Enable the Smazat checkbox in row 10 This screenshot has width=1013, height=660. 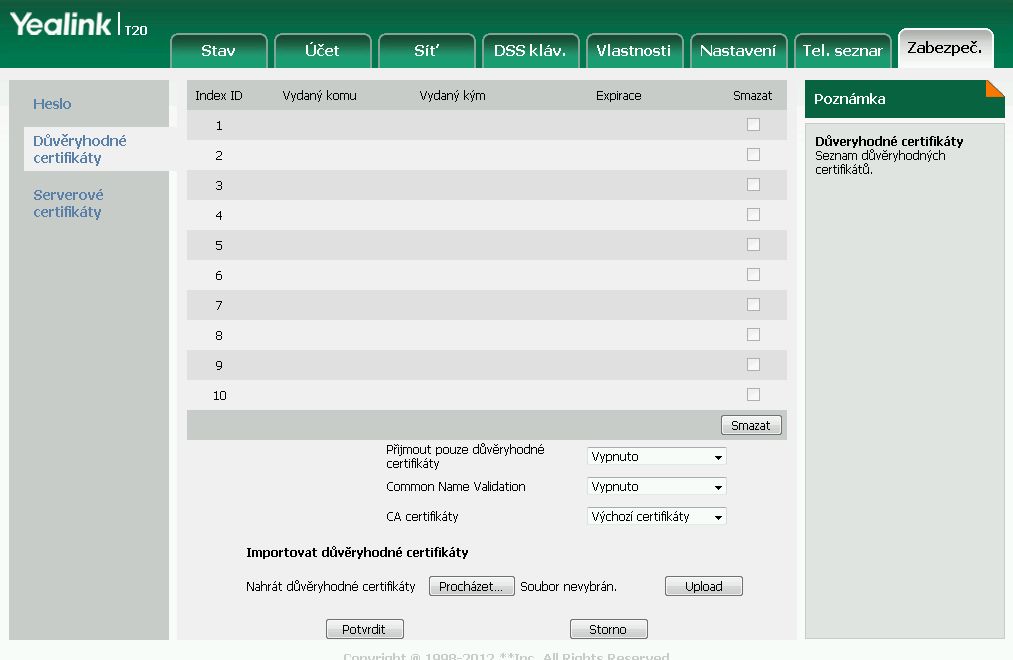(x=753, y=395)
